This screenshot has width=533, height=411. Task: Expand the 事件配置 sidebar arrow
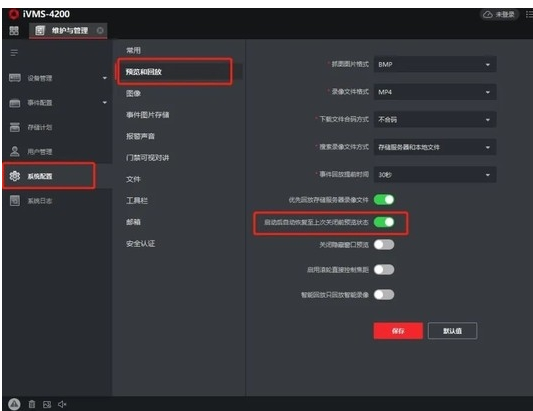105,102
